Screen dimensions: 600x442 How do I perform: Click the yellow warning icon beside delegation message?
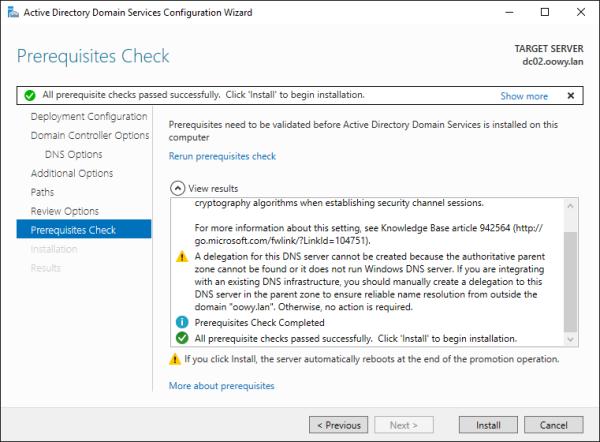pos(181,256)
